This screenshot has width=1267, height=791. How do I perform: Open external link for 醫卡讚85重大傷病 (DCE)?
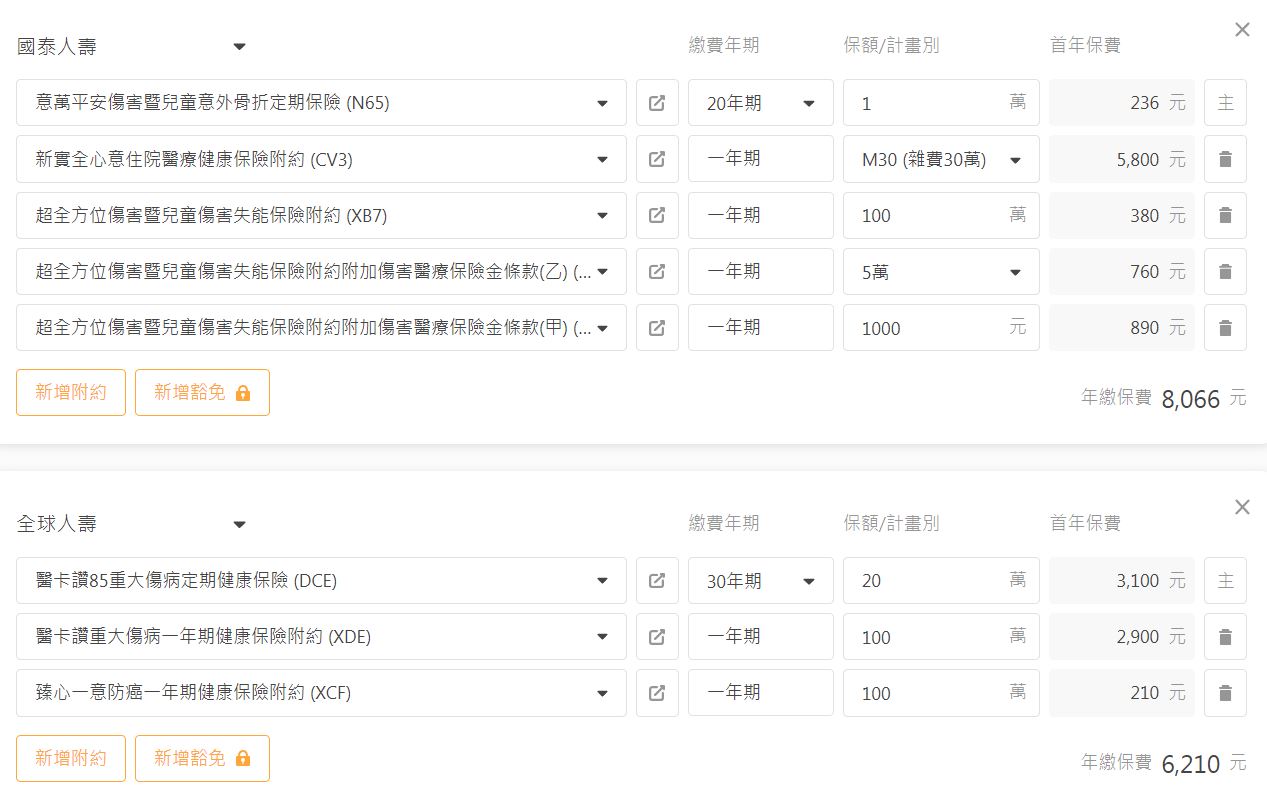point(657,580)
